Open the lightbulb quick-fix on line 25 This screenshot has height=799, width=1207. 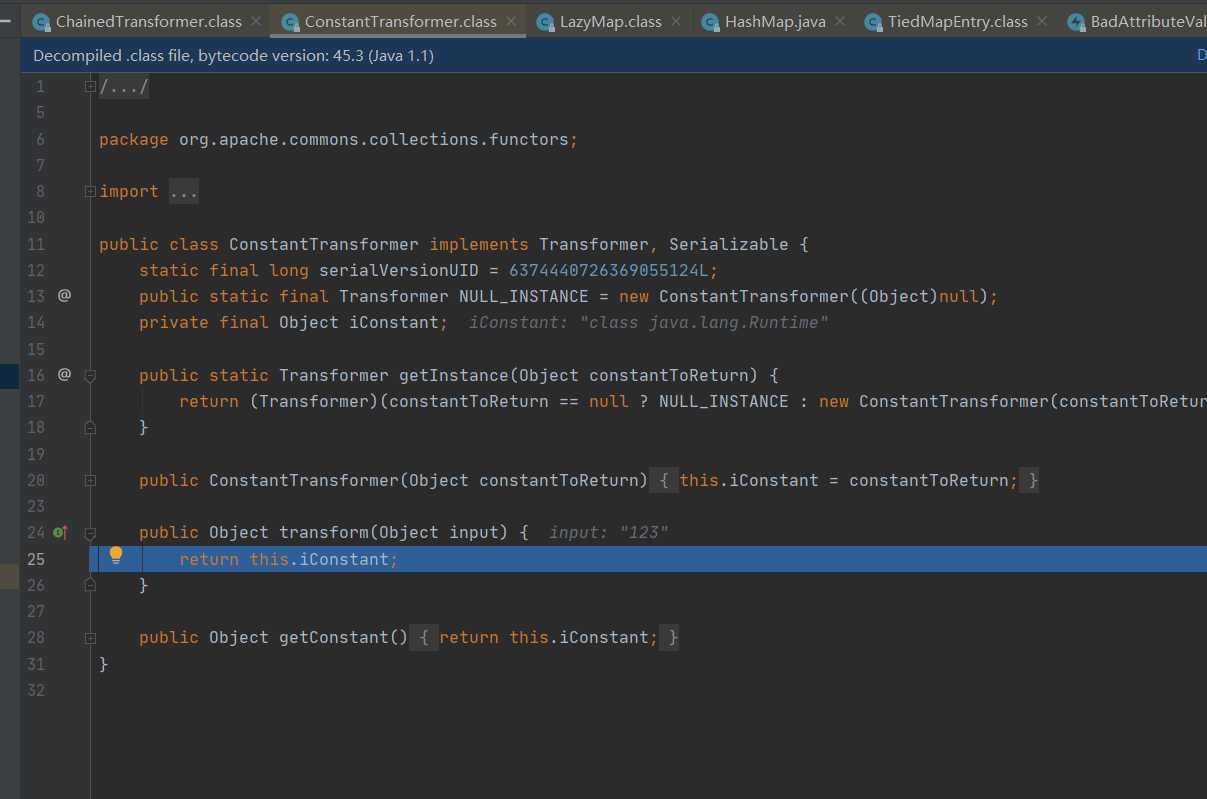click(116, 555)
